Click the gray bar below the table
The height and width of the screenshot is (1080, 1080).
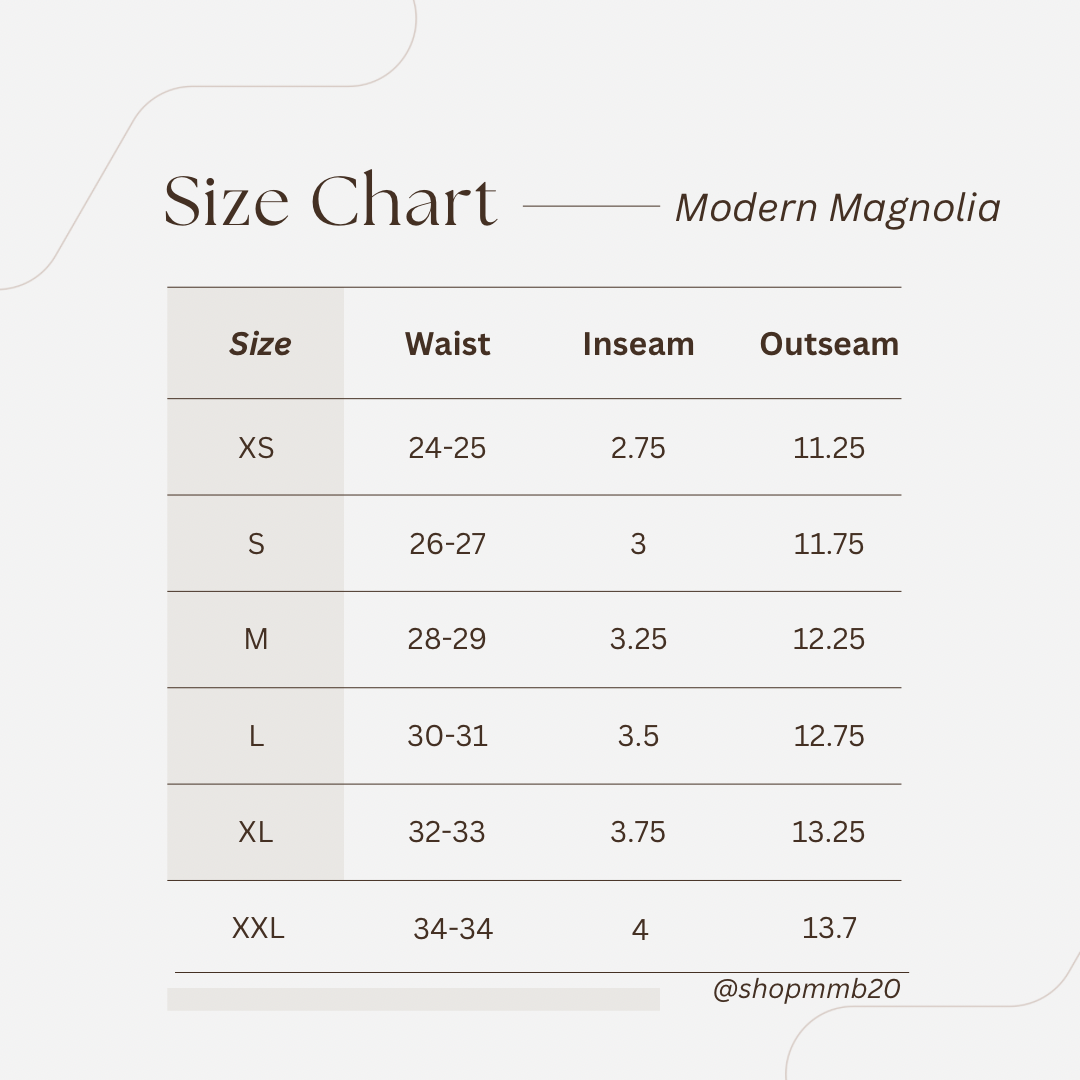[x=413, y=999]
